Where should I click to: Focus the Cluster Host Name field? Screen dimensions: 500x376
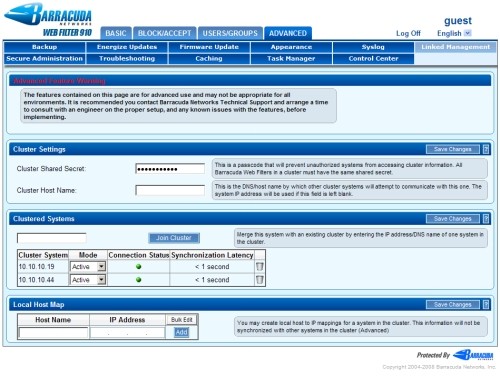(x=170, y=190)
